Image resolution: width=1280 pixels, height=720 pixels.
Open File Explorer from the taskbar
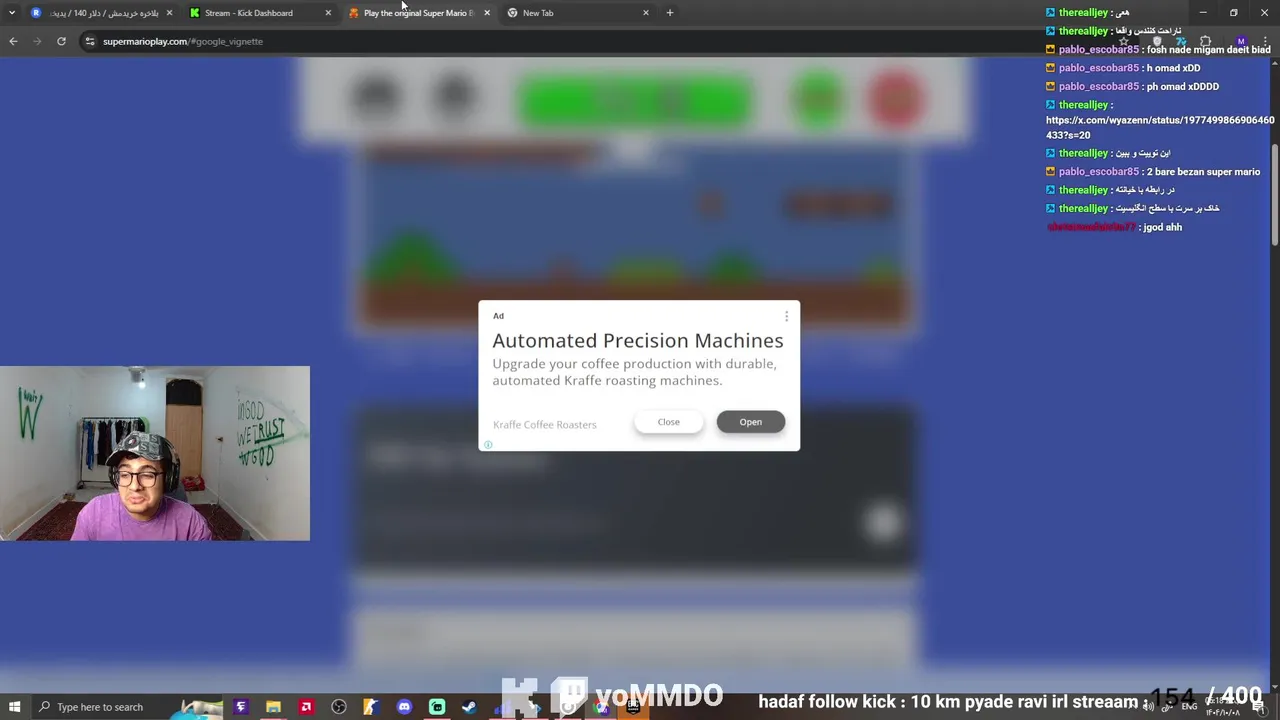click(273, 707)
